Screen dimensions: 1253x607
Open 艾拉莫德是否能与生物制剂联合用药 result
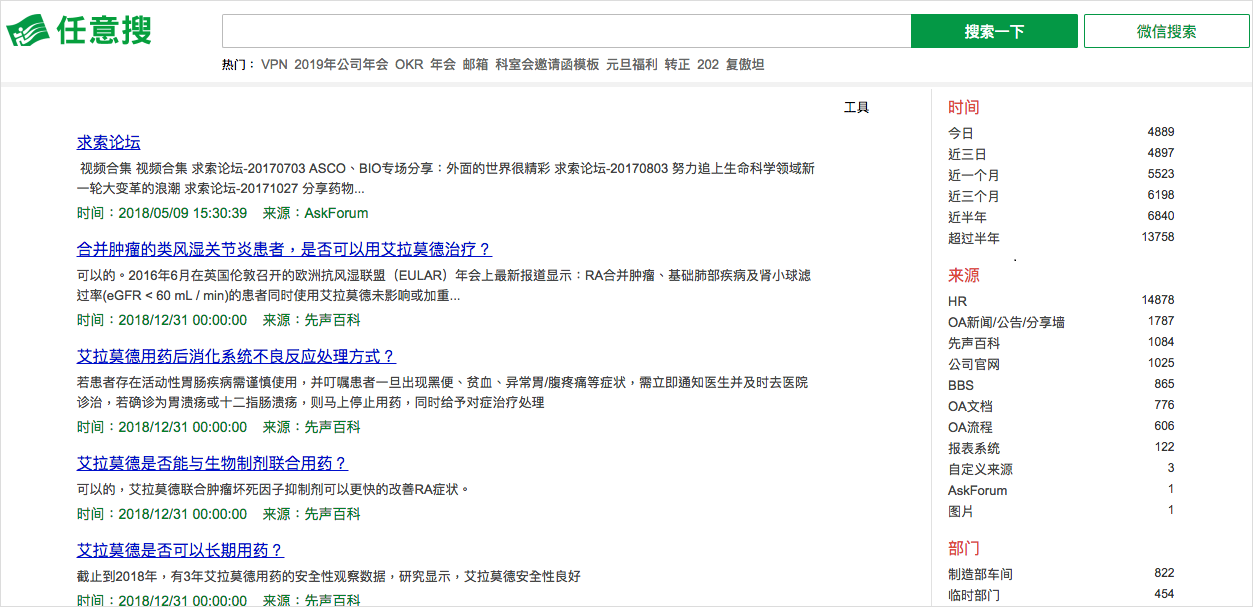tap(212, 463)
